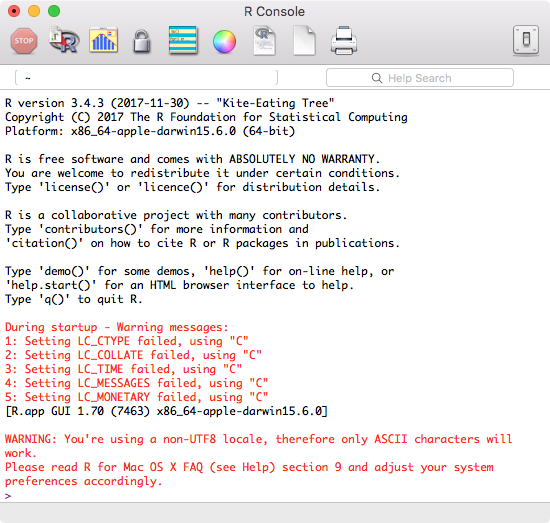
Task: Click the LC_MESSAGES failed warning line
Action: point(136,383)
